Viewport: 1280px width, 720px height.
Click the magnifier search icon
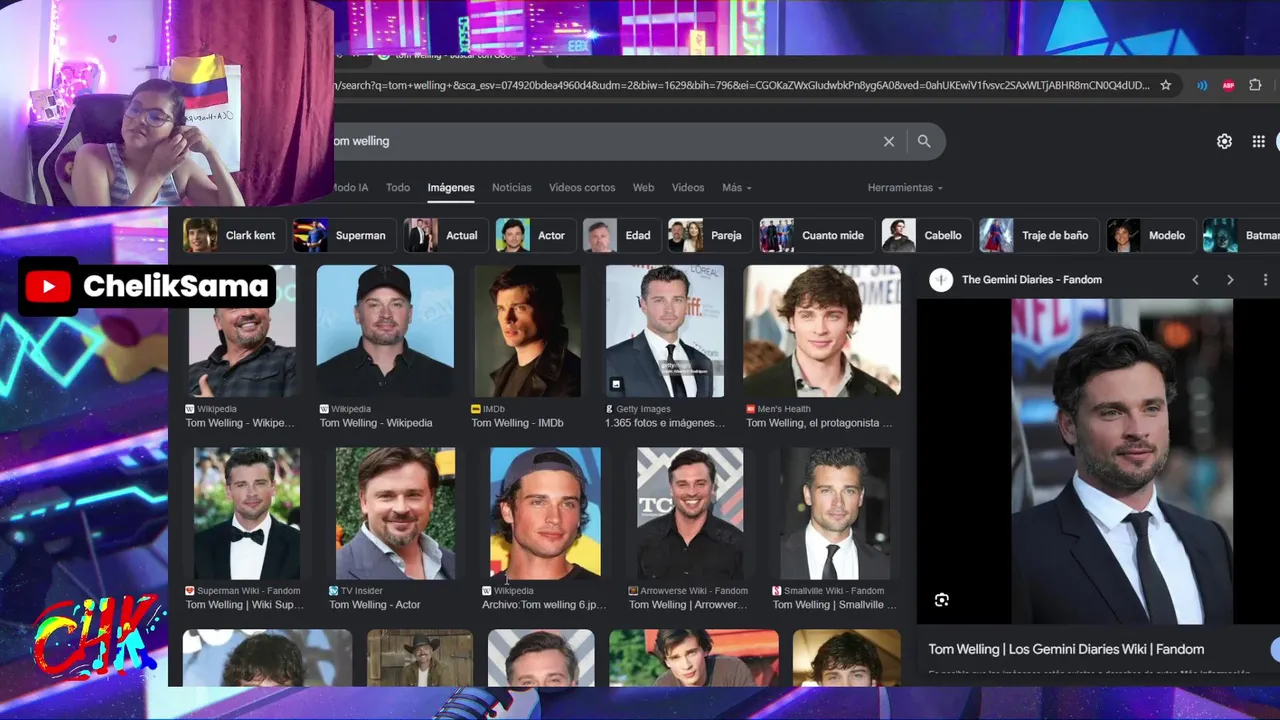point(924,141)
